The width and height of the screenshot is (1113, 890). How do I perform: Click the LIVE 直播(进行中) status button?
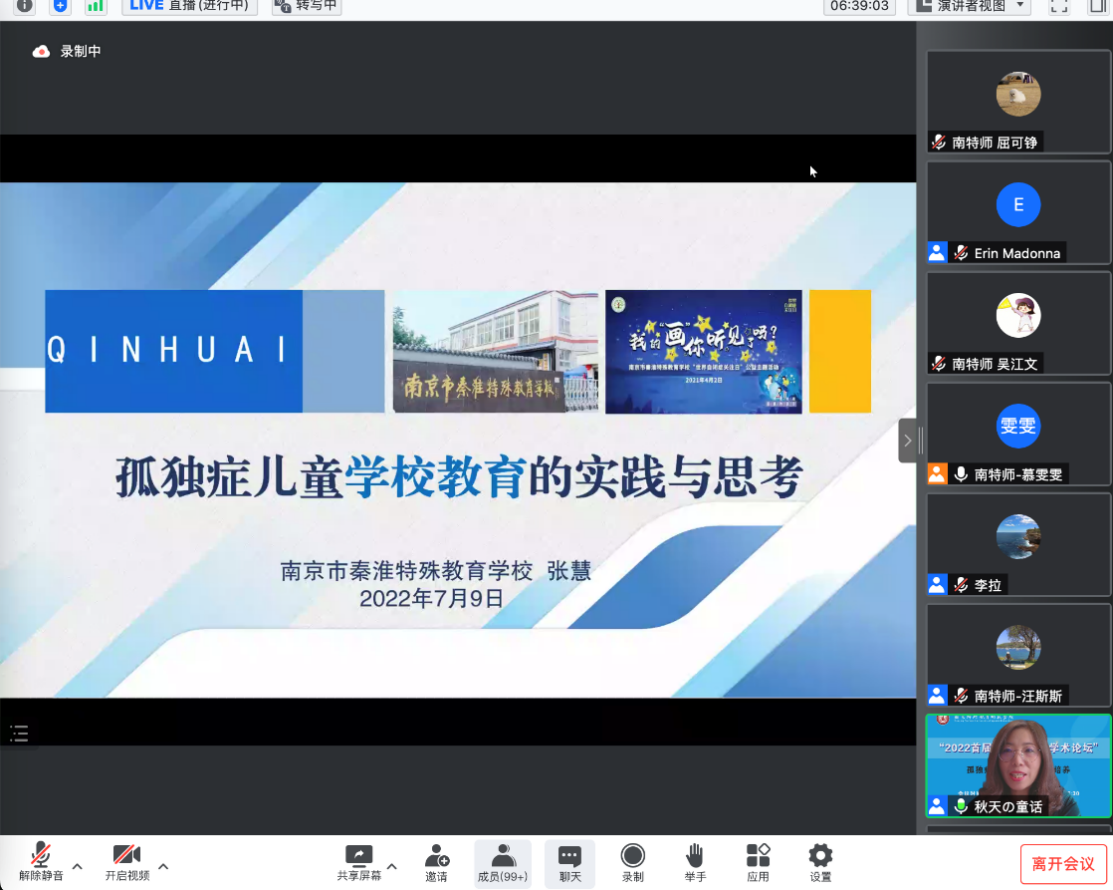[189, 6]
